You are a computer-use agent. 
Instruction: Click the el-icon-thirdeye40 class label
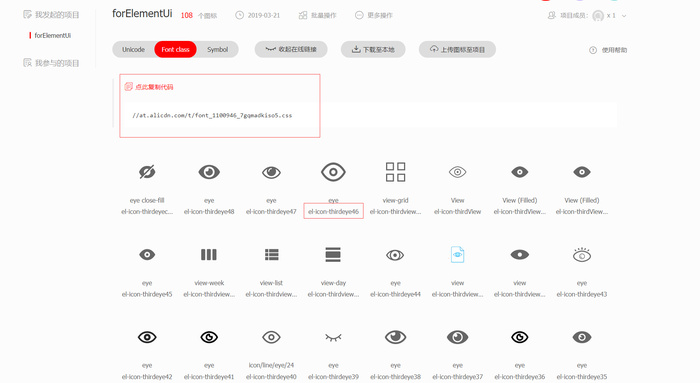[271, 377]
